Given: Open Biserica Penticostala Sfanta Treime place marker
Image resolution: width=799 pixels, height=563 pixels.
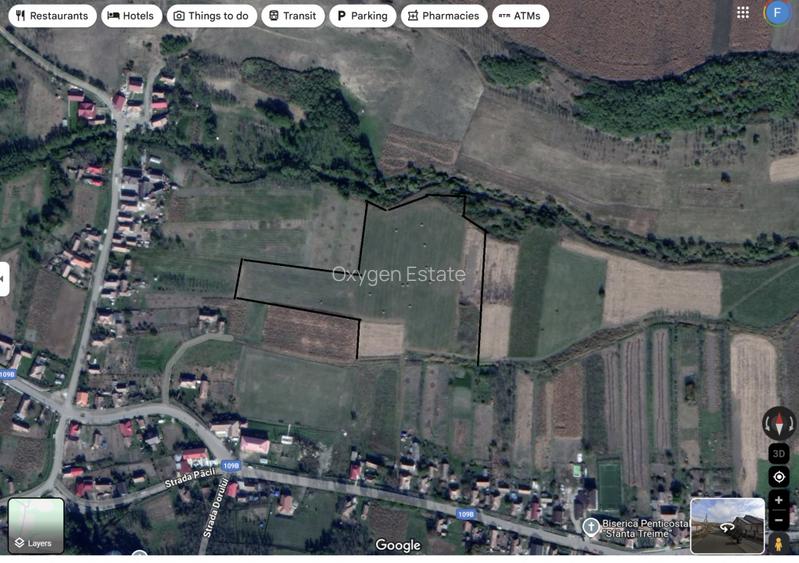Looking at the screenshot, I should pos(591,527).
